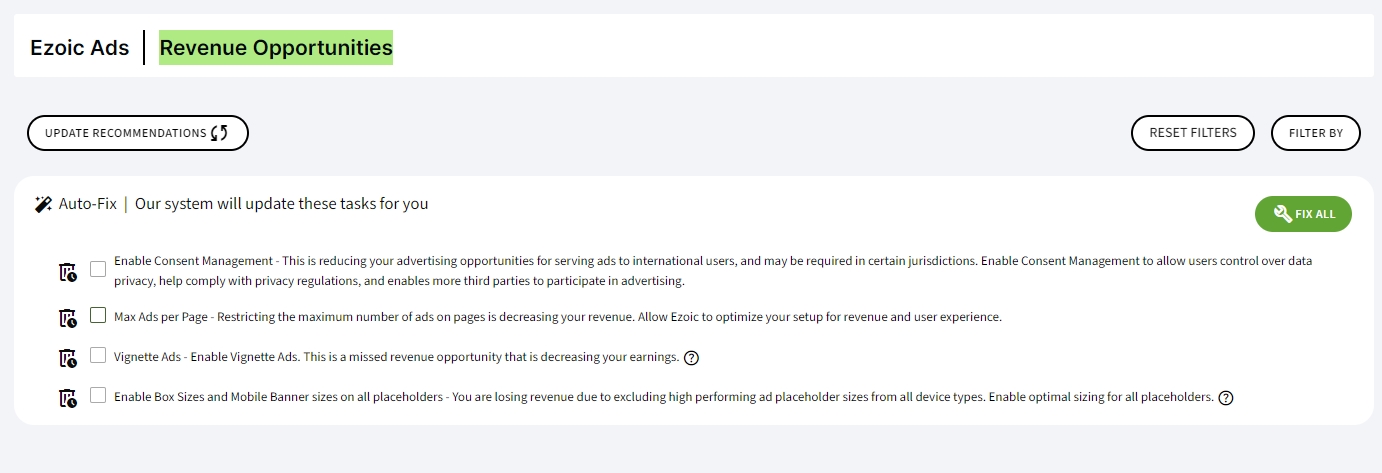The height and width of the screenshot is (473, 1382).
Task: Open help icon after optimal sizing placeholders text
Action: (x=1226, y=397)
